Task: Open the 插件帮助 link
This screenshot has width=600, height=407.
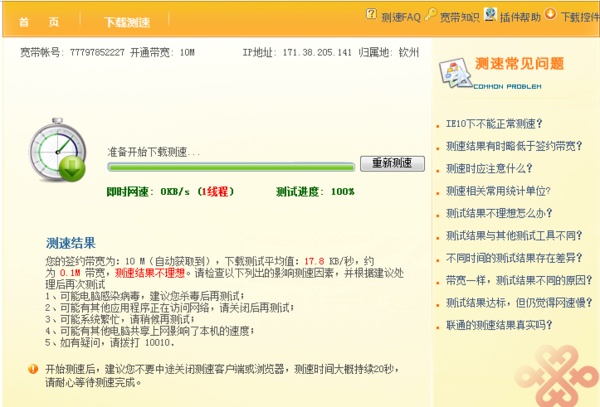Action: click(x=520, y=17)
